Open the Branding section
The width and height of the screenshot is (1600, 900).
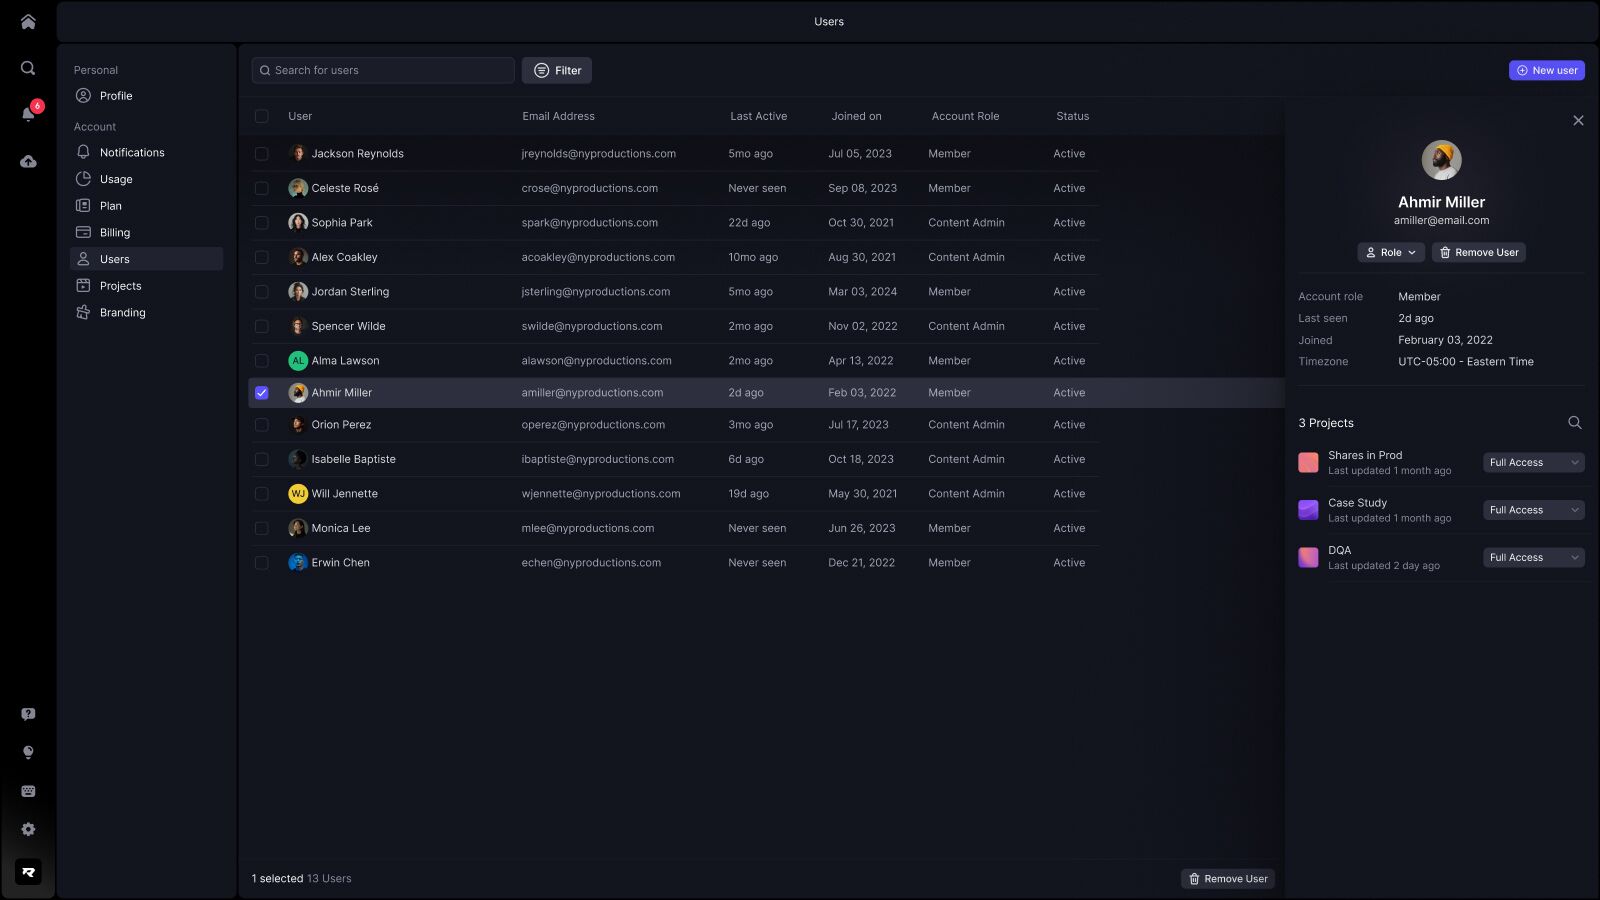pos(122,312)
